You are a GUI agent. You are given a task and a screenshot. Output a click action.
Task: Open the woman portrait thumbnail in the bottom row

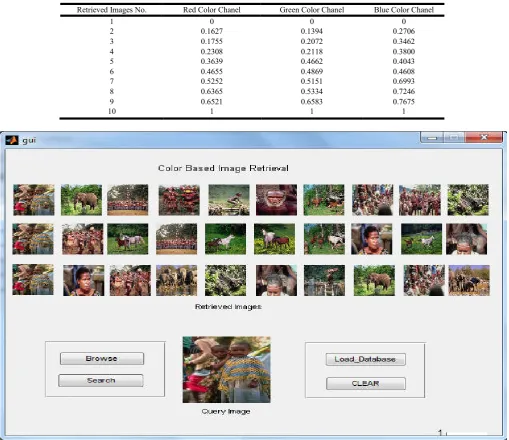point(84,280)
